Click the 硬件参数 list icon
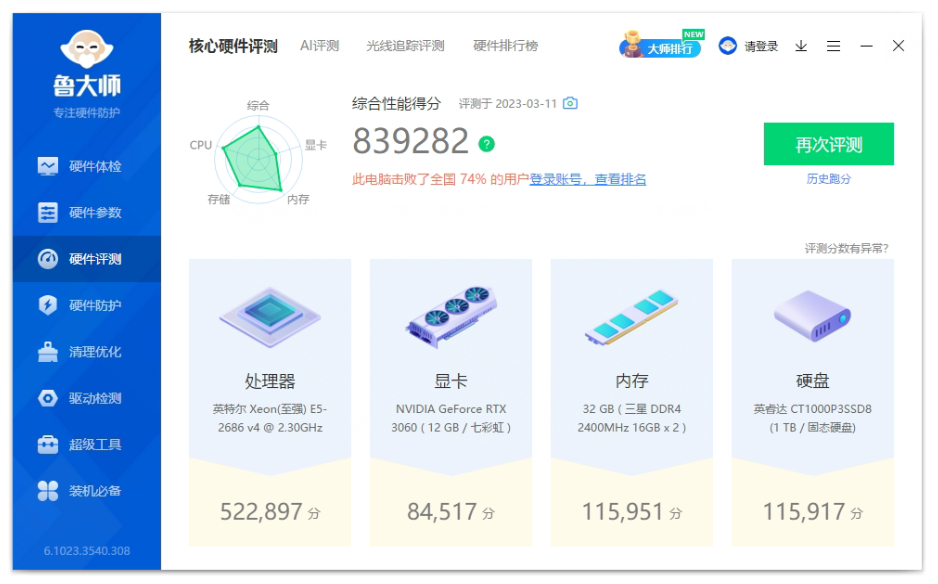938x584 pixels. click(48, 212)
